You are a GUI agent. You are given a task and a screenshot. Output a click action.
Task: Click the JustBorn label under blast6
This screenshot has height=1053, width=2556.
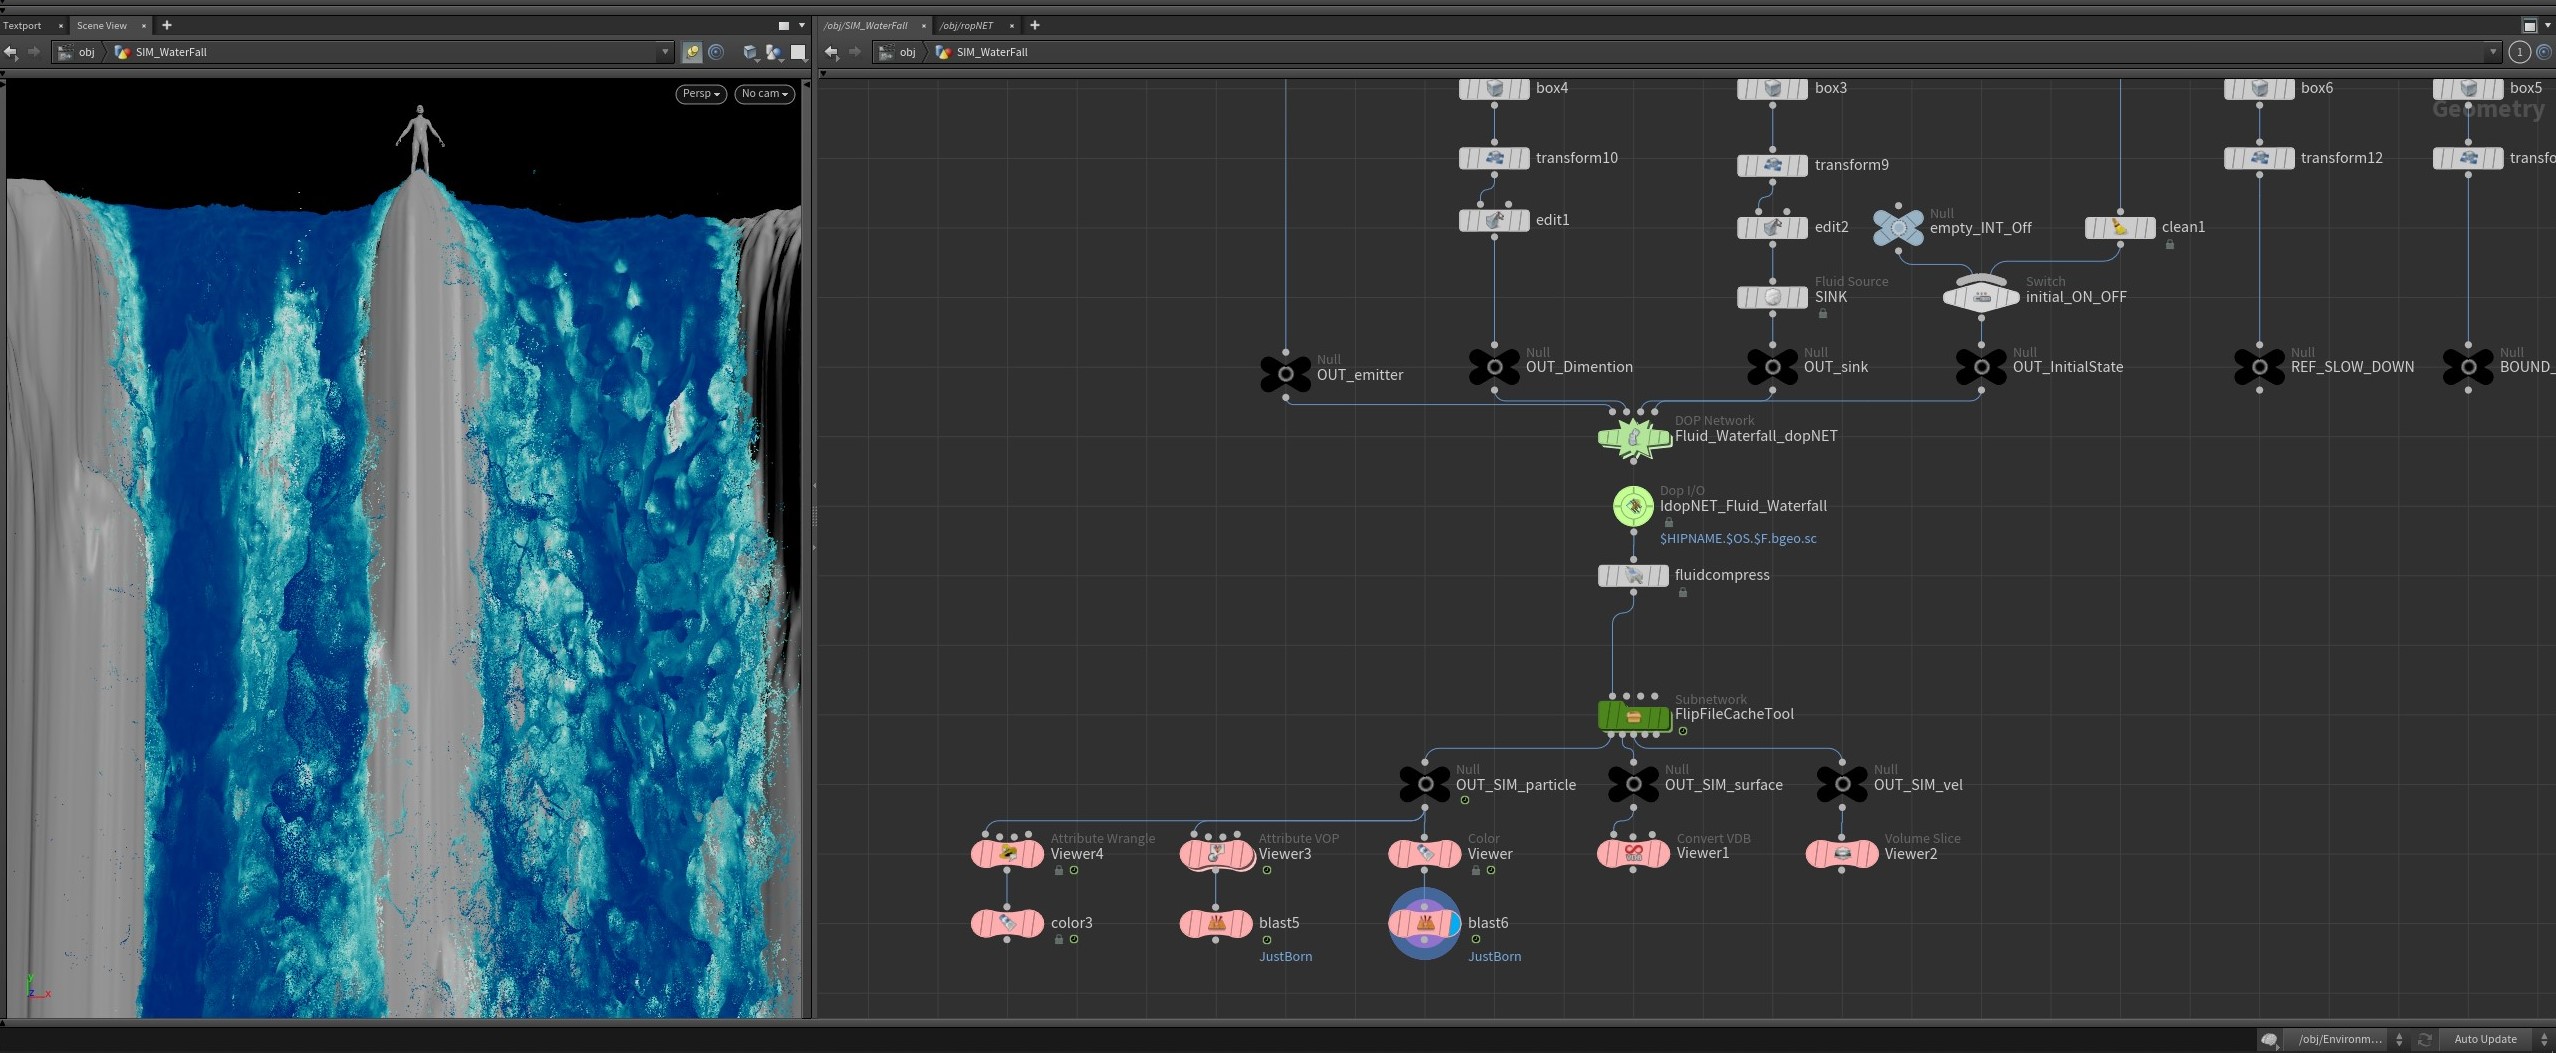pos(1494,957)
